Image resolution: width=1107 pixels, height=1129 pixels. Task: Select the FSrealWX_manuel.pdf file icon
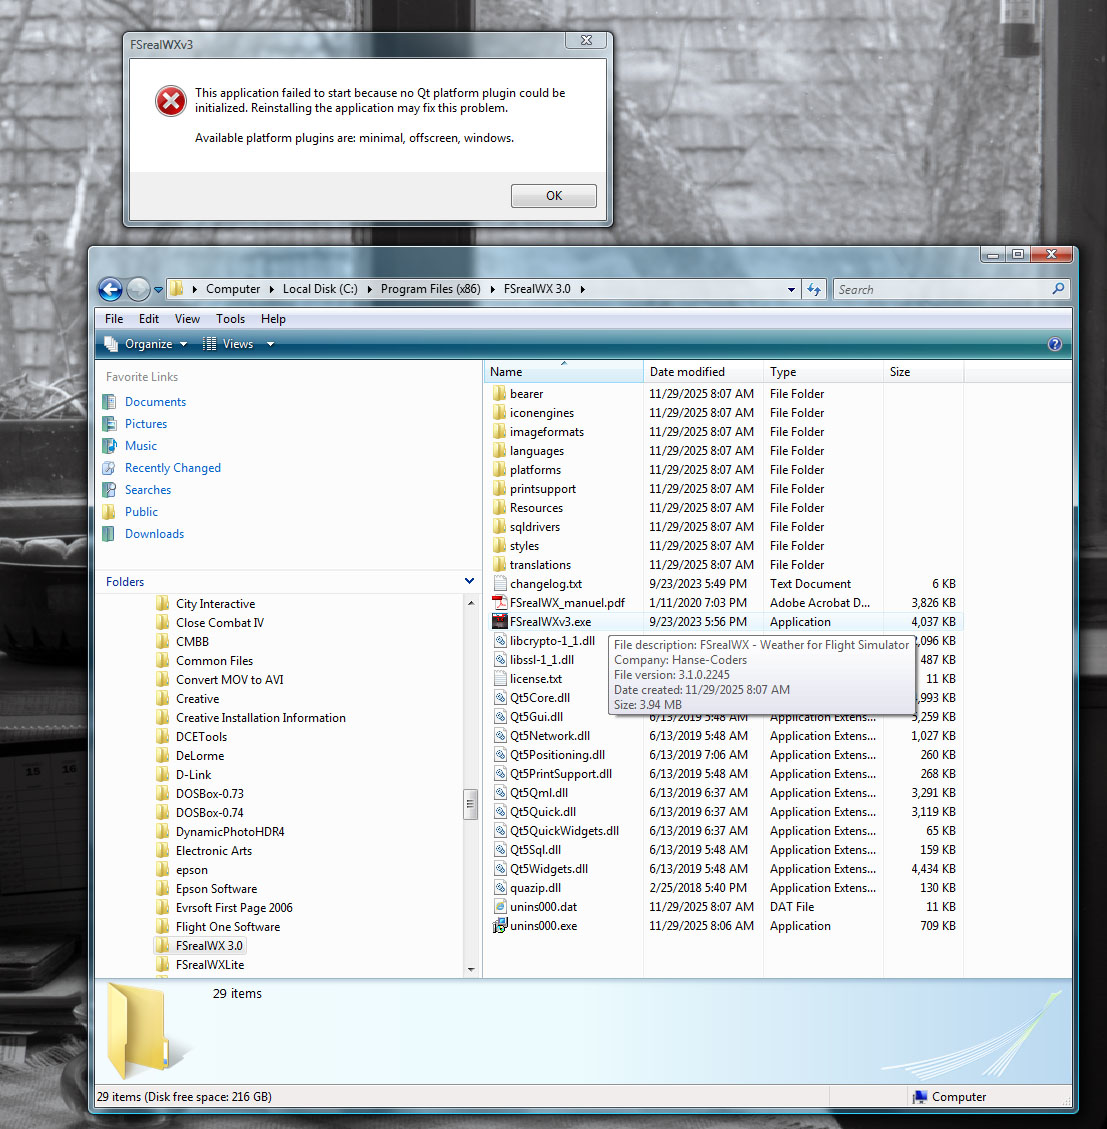[x=500, y=603]
